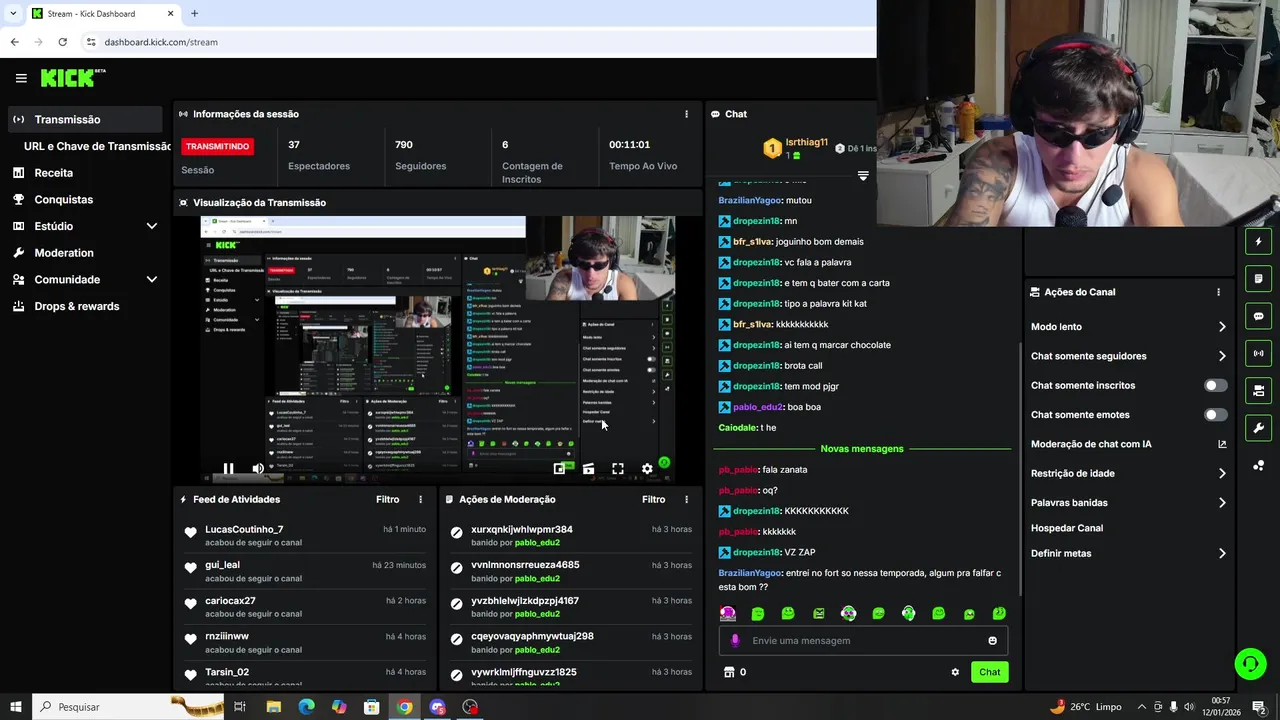Expand the Estúdio sidebar section
This screenshot has height=720, width=1280.
(x=152, y=226)
